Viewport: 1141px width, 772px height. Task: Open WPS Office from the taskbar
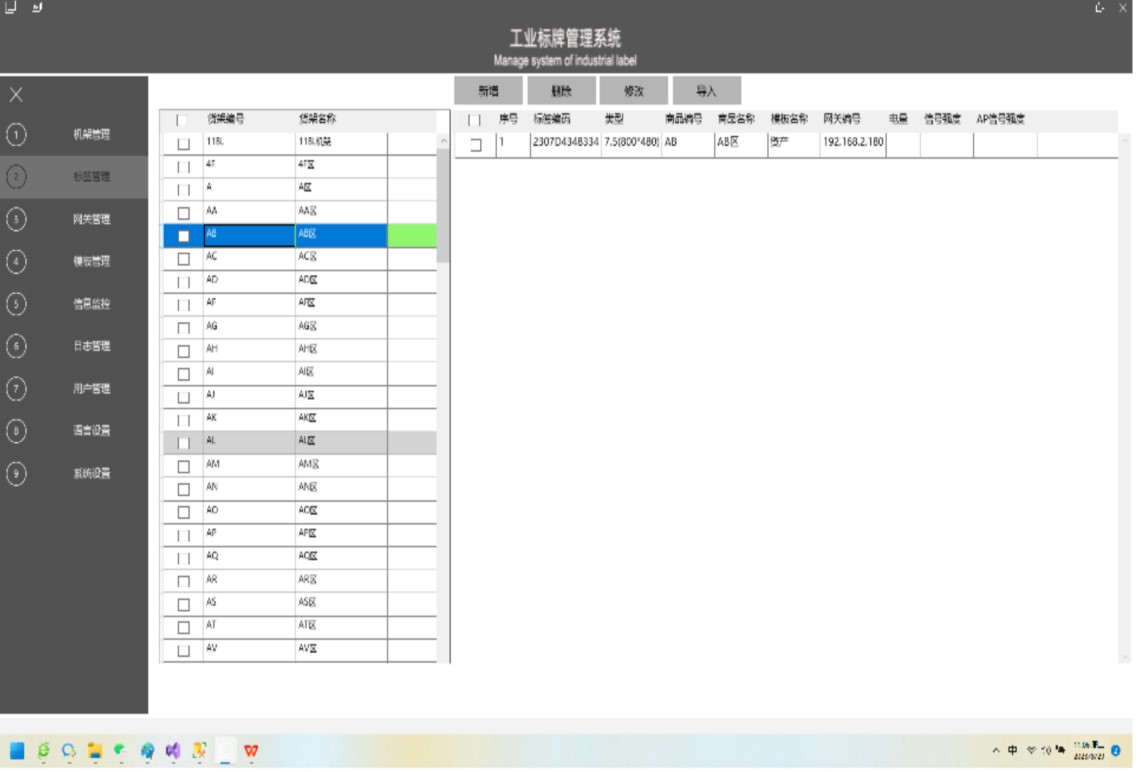251,750
